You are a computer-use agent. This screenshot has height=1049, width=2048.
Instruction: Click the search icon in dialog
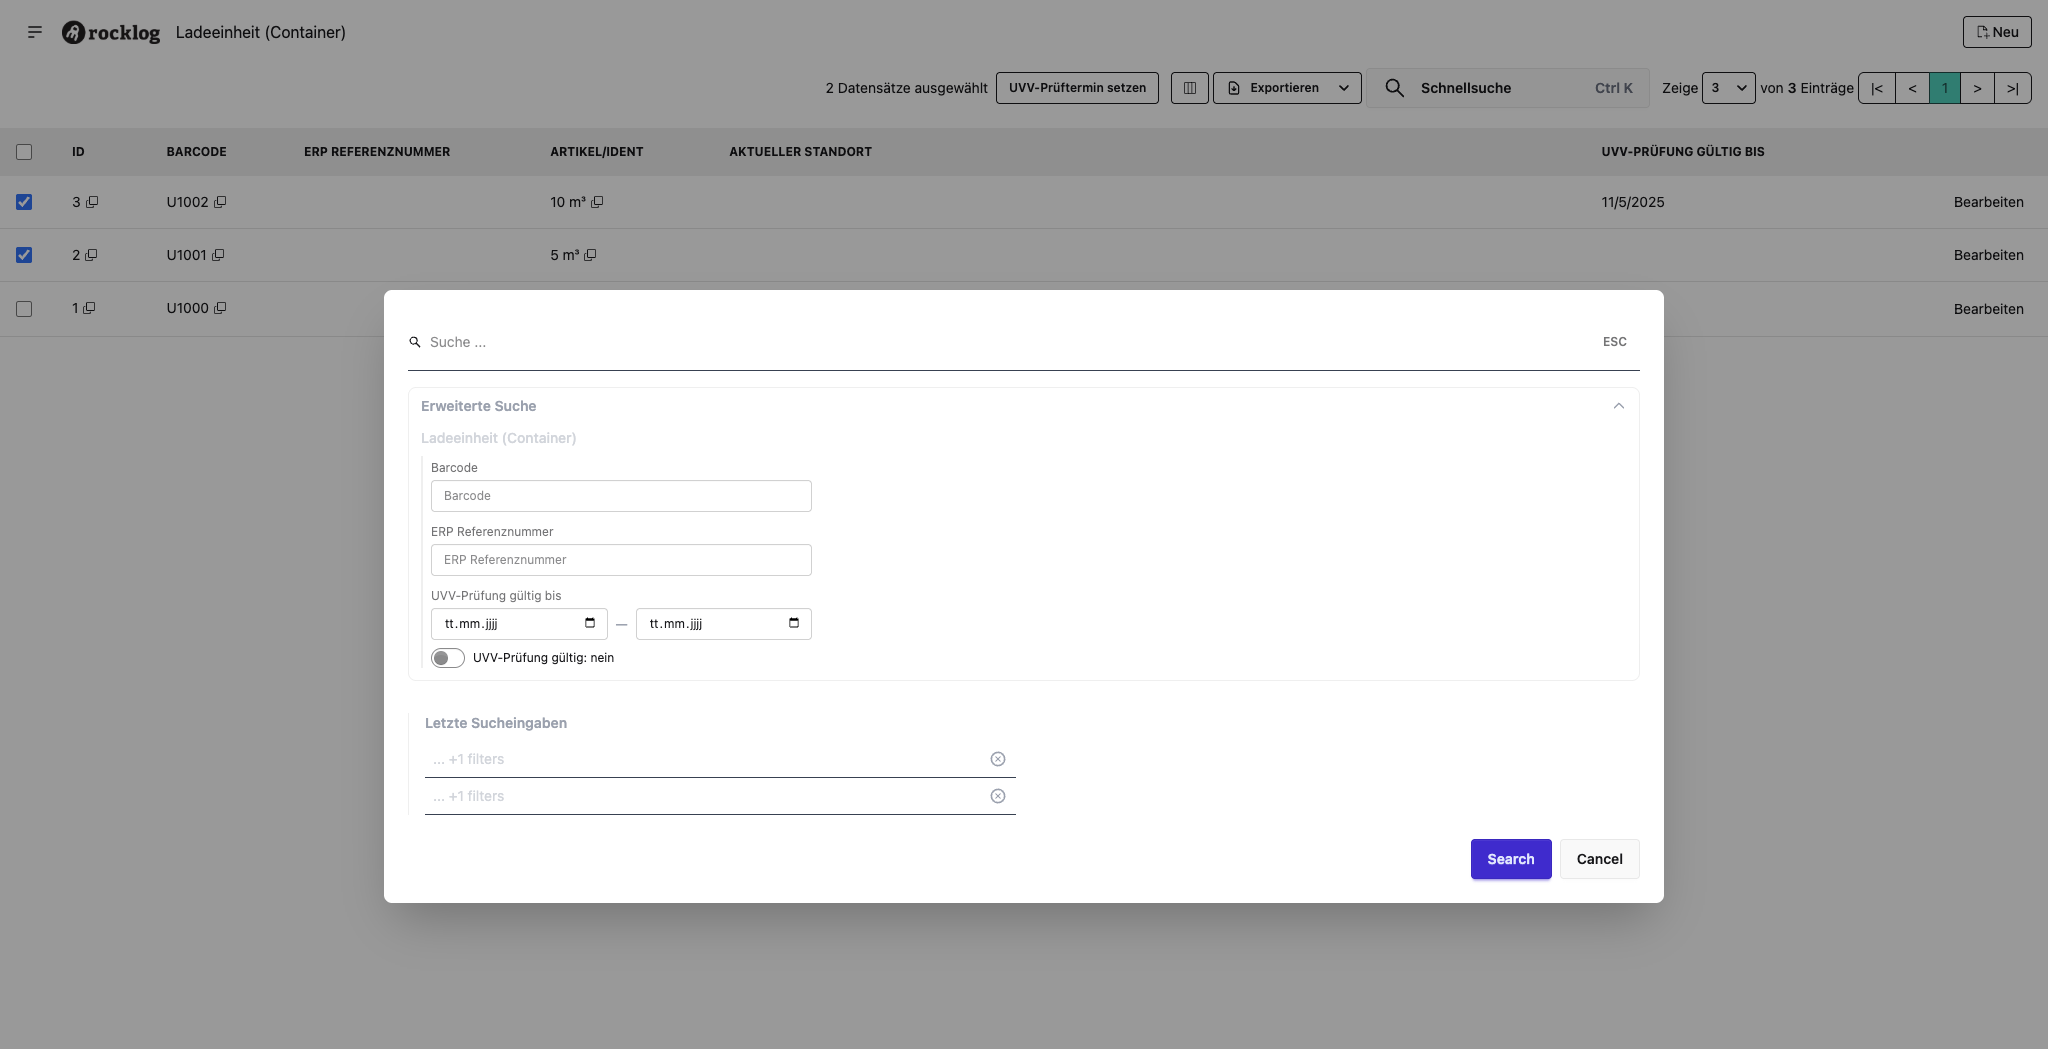(x=415, y=342)
